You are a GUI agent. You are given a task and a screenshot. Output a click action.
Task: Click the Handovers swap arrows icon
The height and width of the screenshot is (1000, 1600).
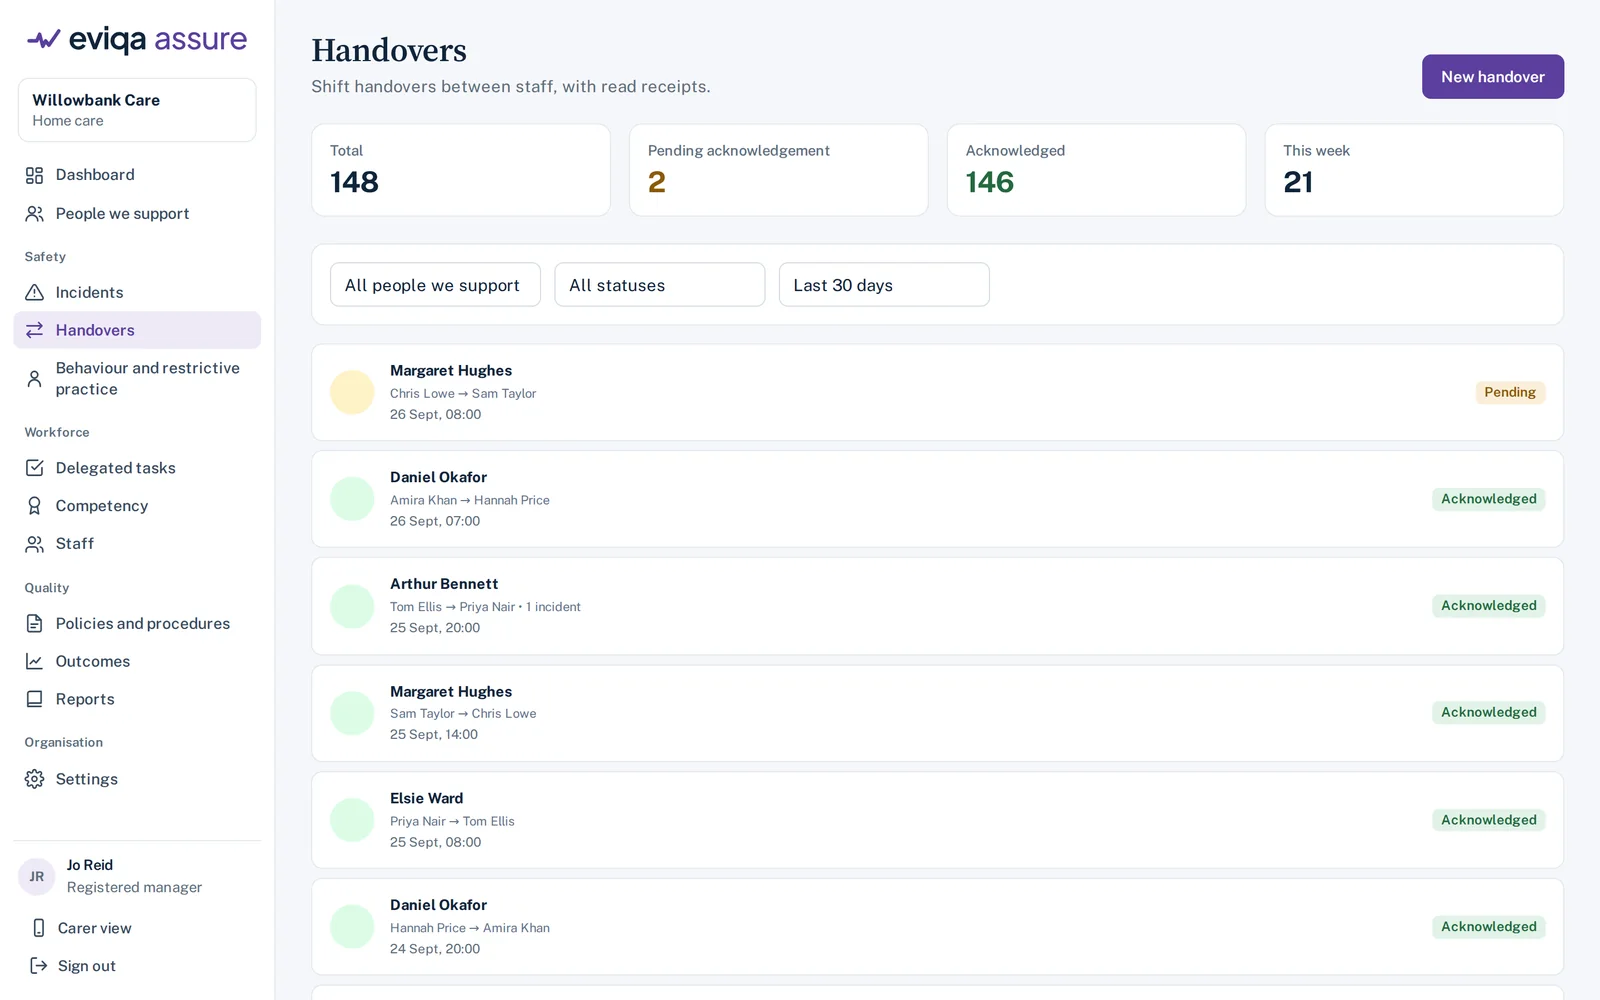34,330
